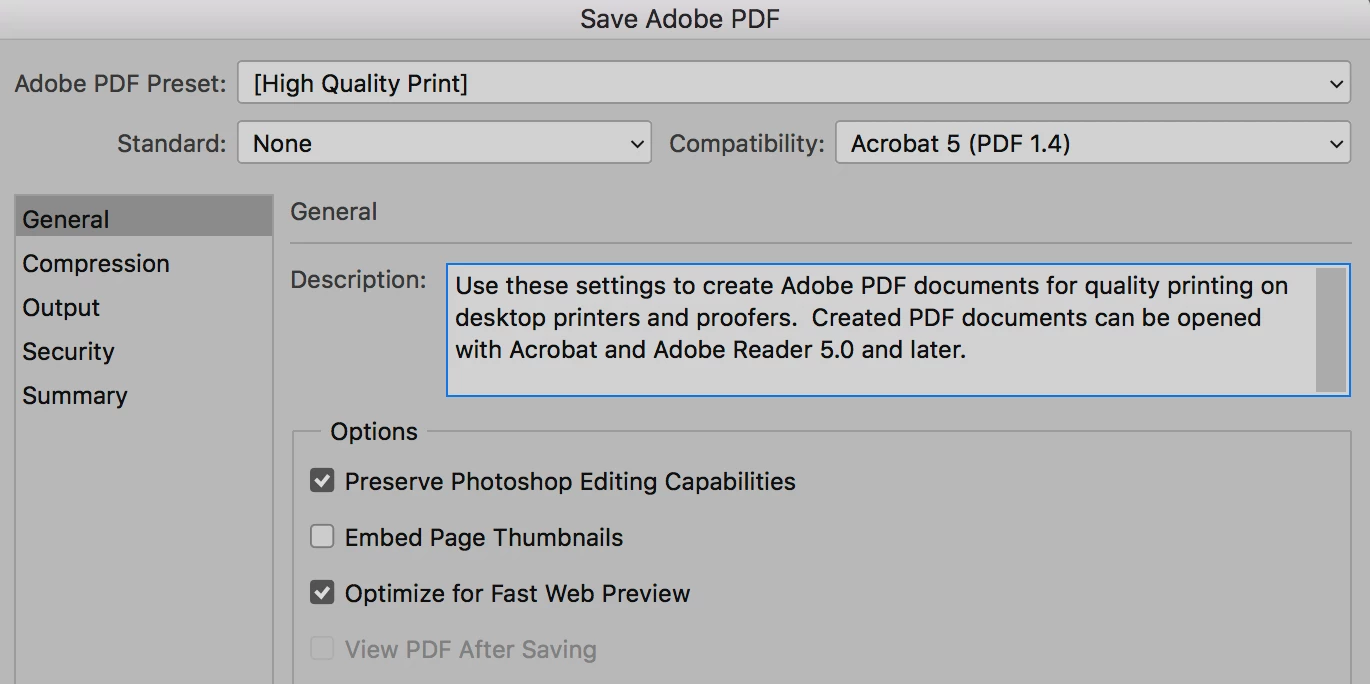
Task: Click the Preserve Photoshop Editing Capabilities label
Action: tap(570, 482)
